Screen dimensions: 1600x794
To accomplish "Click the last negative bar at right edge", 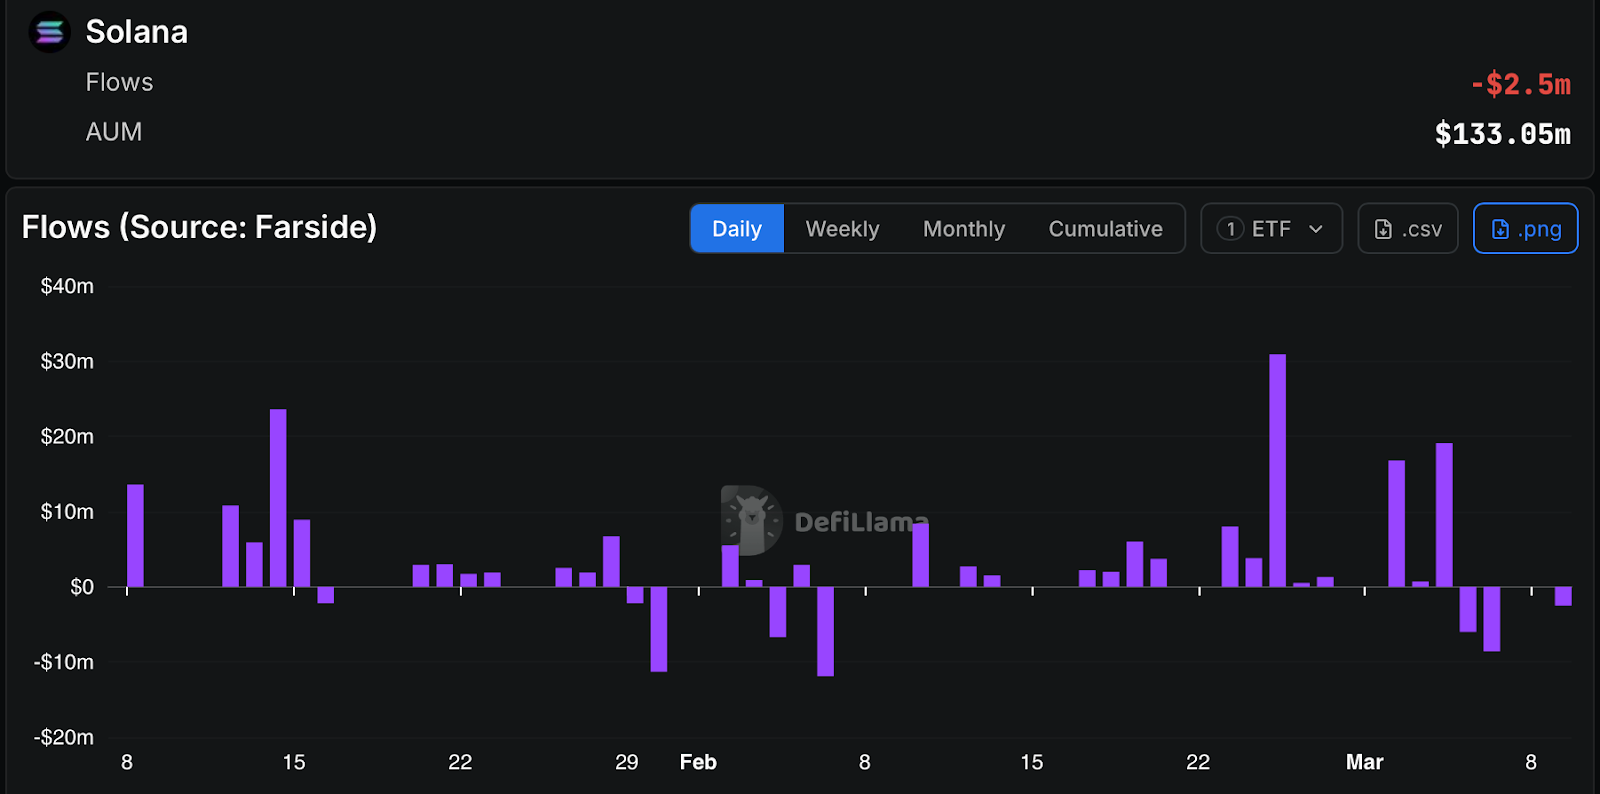I will 1563,596.
